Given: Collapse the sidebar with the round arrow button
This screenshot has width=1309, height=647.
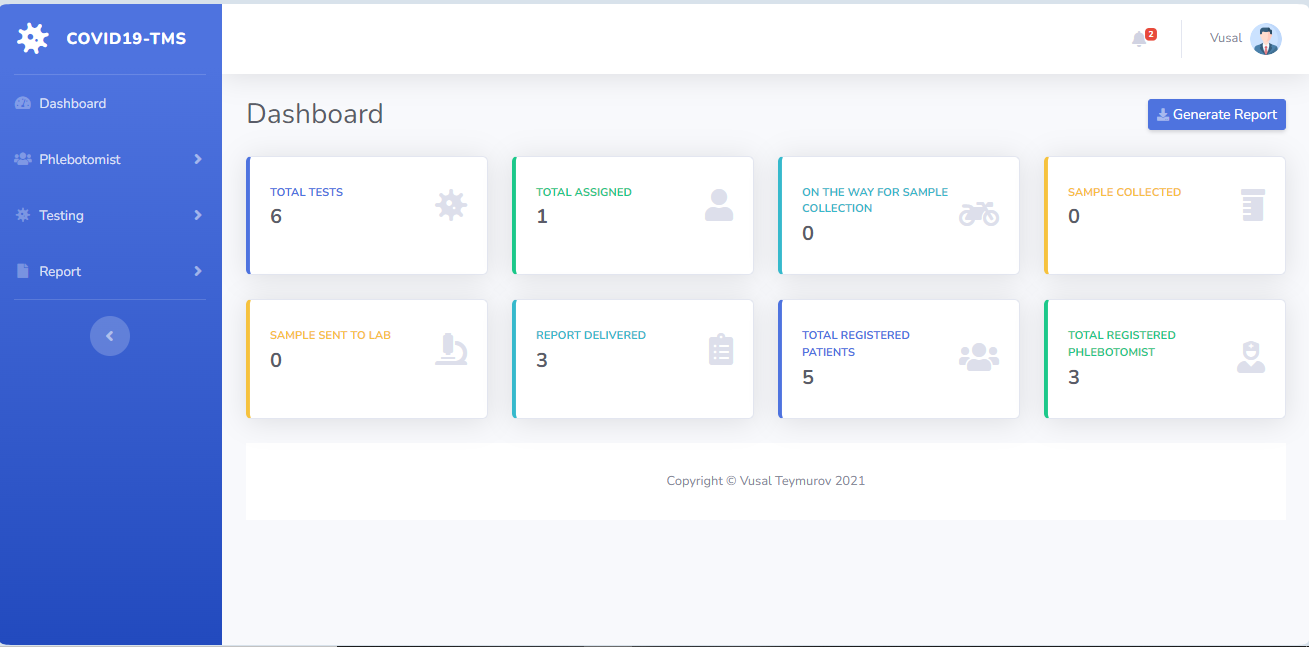Looking at the screenshot, I should pos(110,336).
